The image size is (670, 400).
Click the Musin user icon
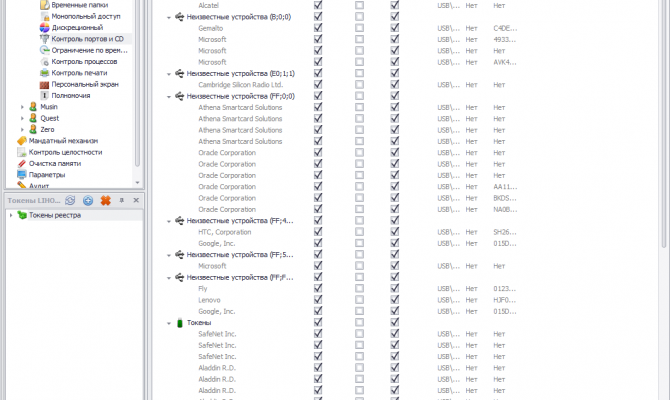coord(33,107)
